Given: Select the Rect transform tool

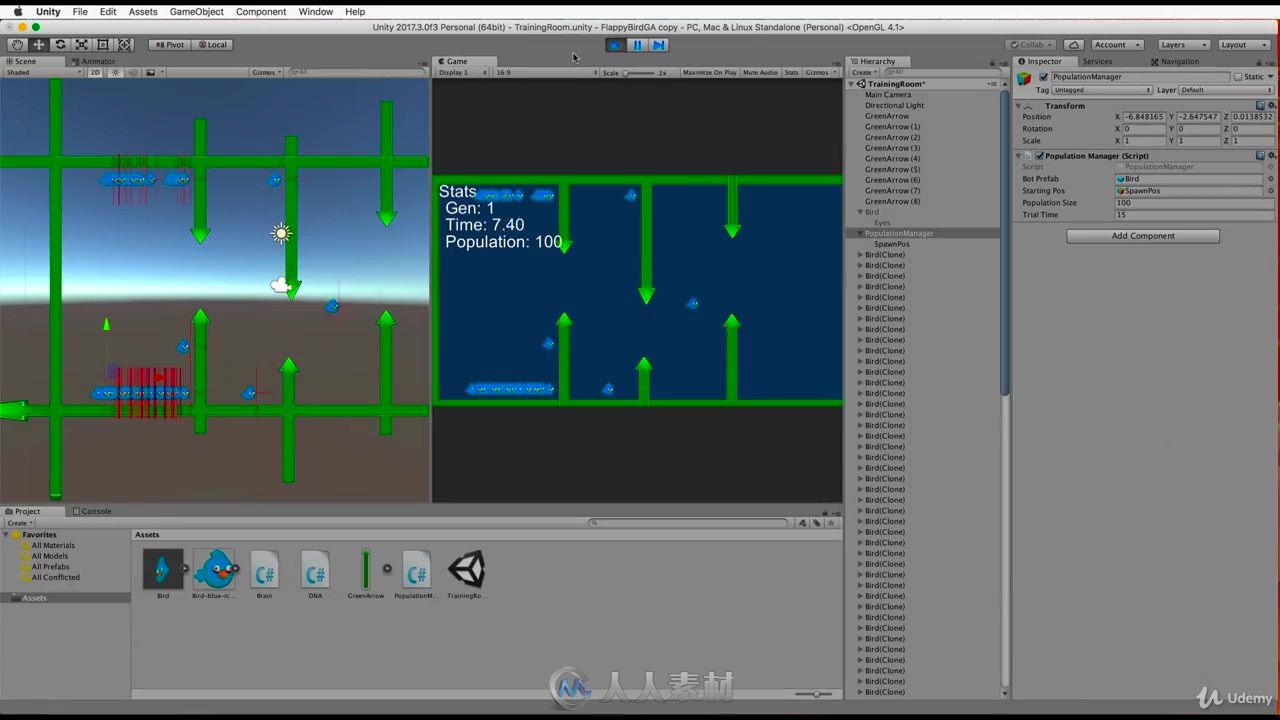Looking at the screenshot, I should 103,45.
